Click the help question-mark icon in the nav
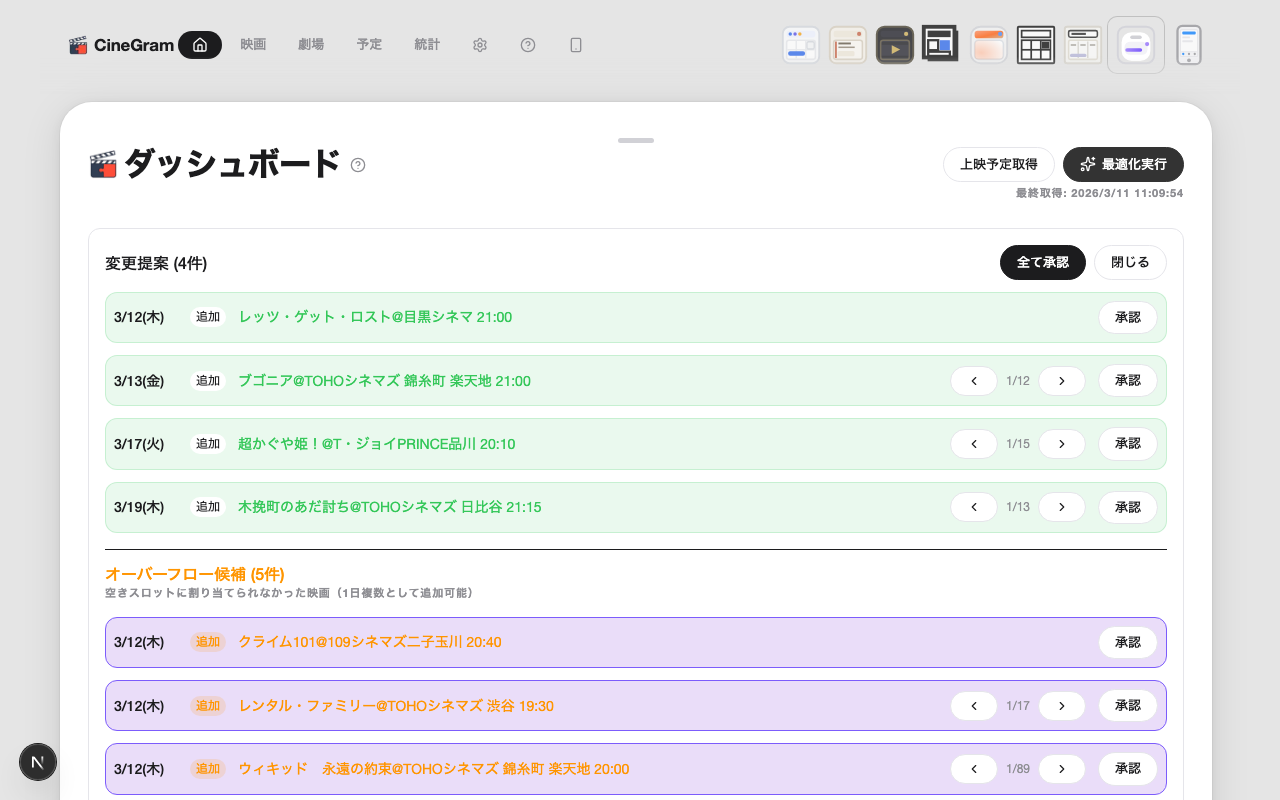The width and height of the screenshot is (1280, 800). coord(528,44)
